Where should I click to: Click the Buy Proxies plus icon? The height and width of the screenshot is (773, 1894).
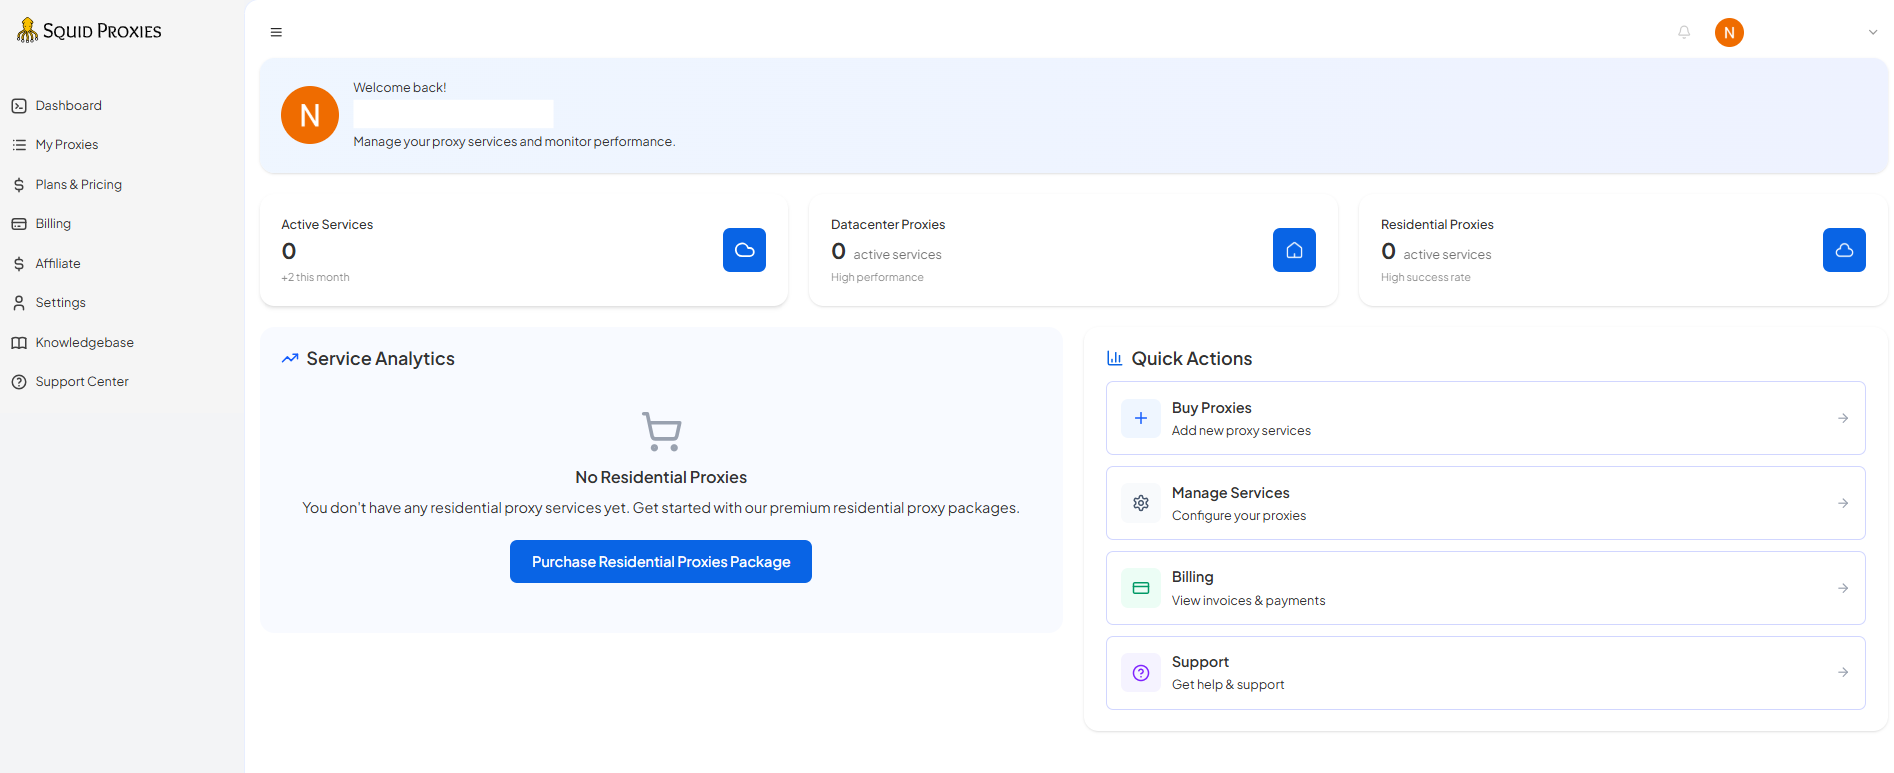(1141, 418)
